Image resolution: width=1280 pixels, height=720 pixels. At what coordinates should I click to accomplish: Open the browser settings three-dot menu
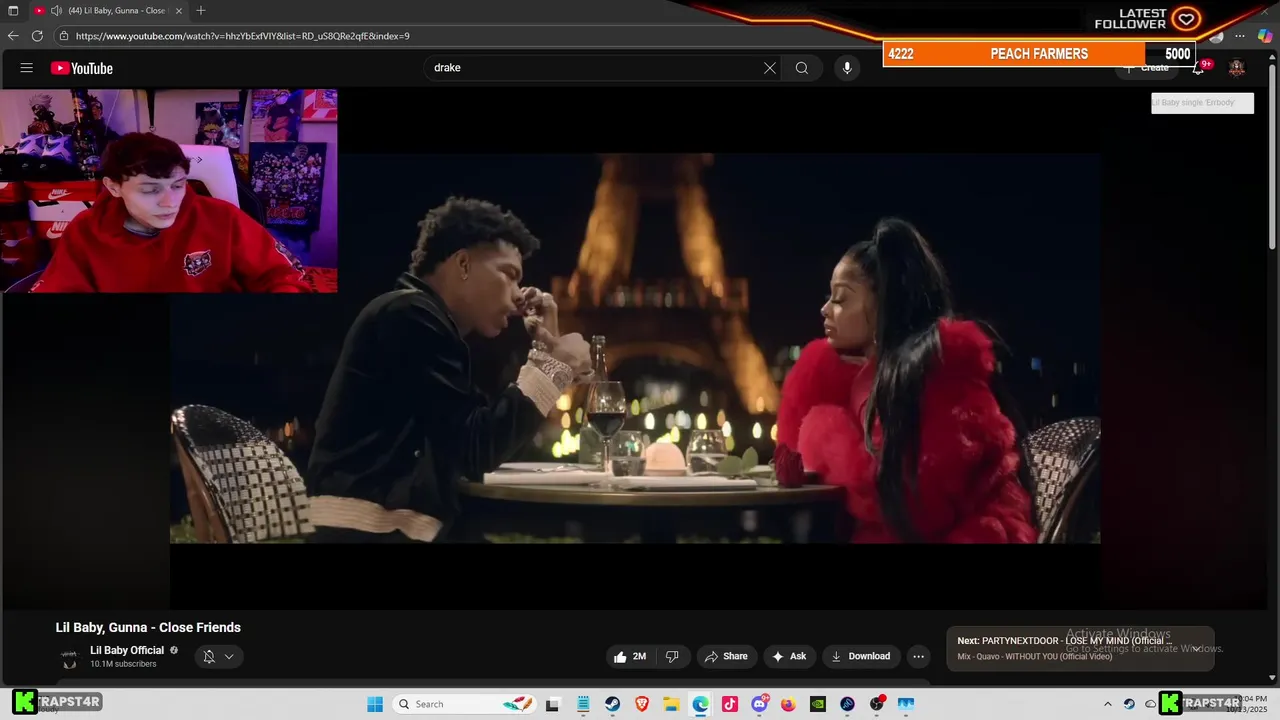[x=1240, y=36]
